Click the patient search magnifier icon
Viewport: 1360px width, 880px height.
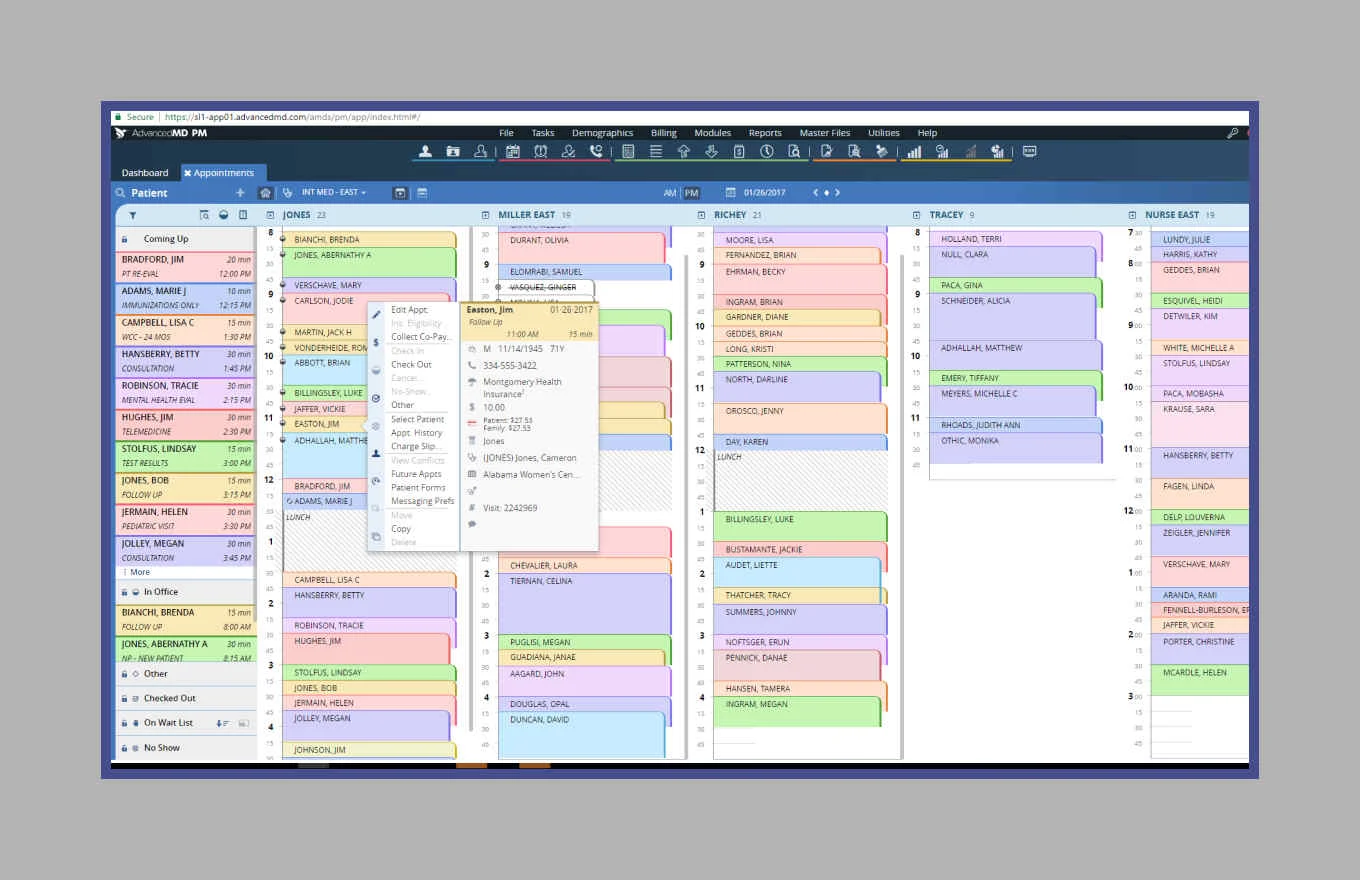click(121, 193)
